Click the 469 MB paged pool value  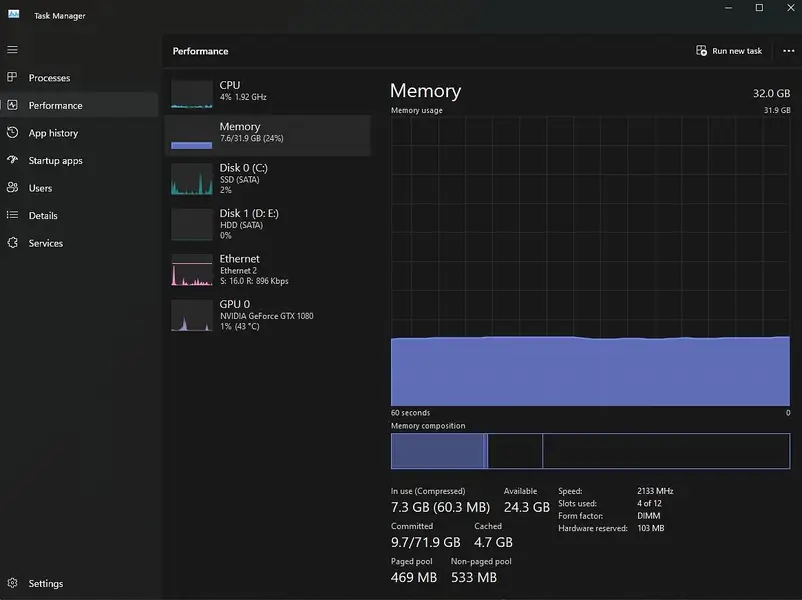coord(414,577)
